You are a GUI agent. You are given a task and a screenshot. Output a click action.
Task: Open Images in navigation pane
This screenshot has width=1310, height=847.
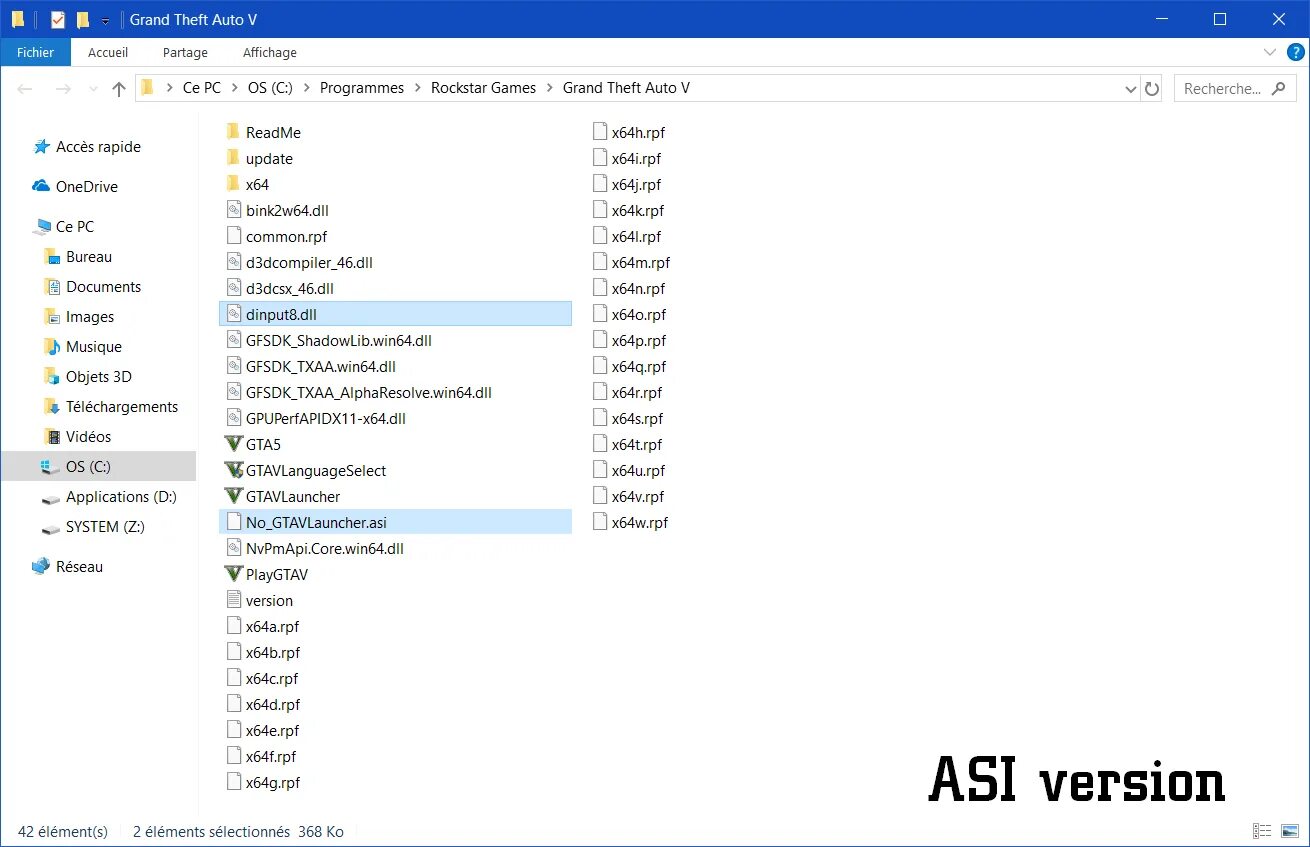pos(90,317)
